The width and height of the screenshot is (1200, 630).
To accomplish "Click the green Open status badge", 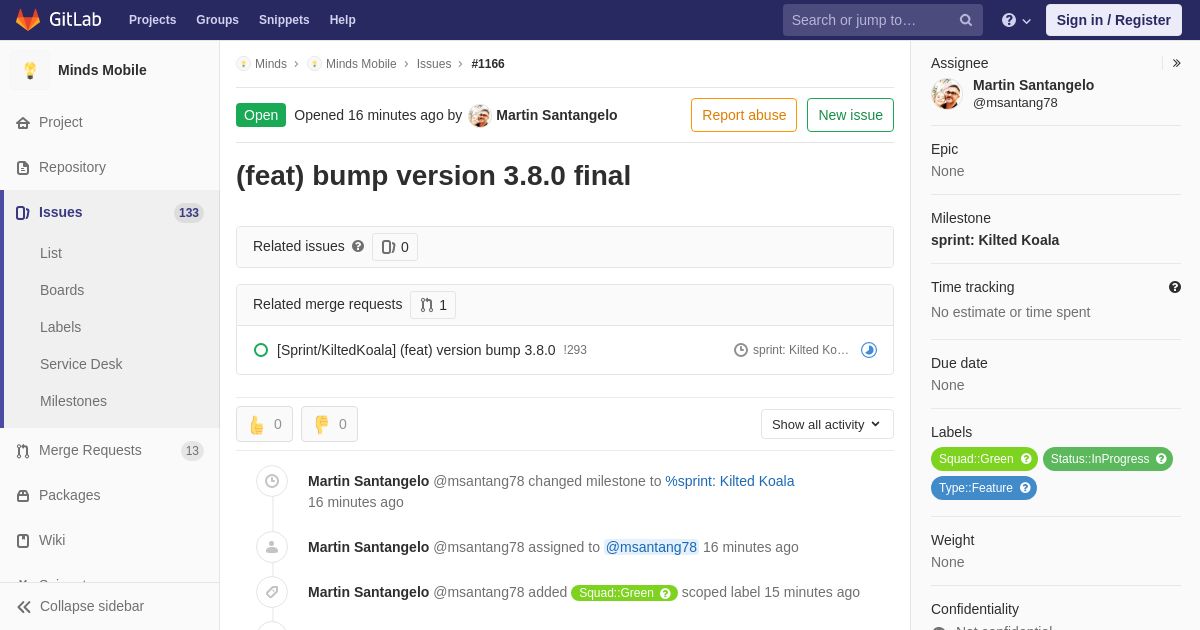I will [261, 115].
